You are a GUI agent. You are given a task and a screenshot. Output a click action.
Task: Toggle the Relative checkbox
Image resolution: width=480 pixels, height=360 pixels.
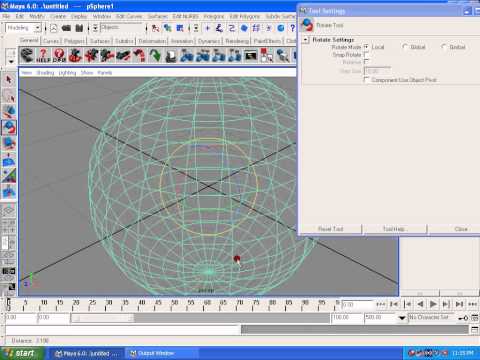coord(366,62)
